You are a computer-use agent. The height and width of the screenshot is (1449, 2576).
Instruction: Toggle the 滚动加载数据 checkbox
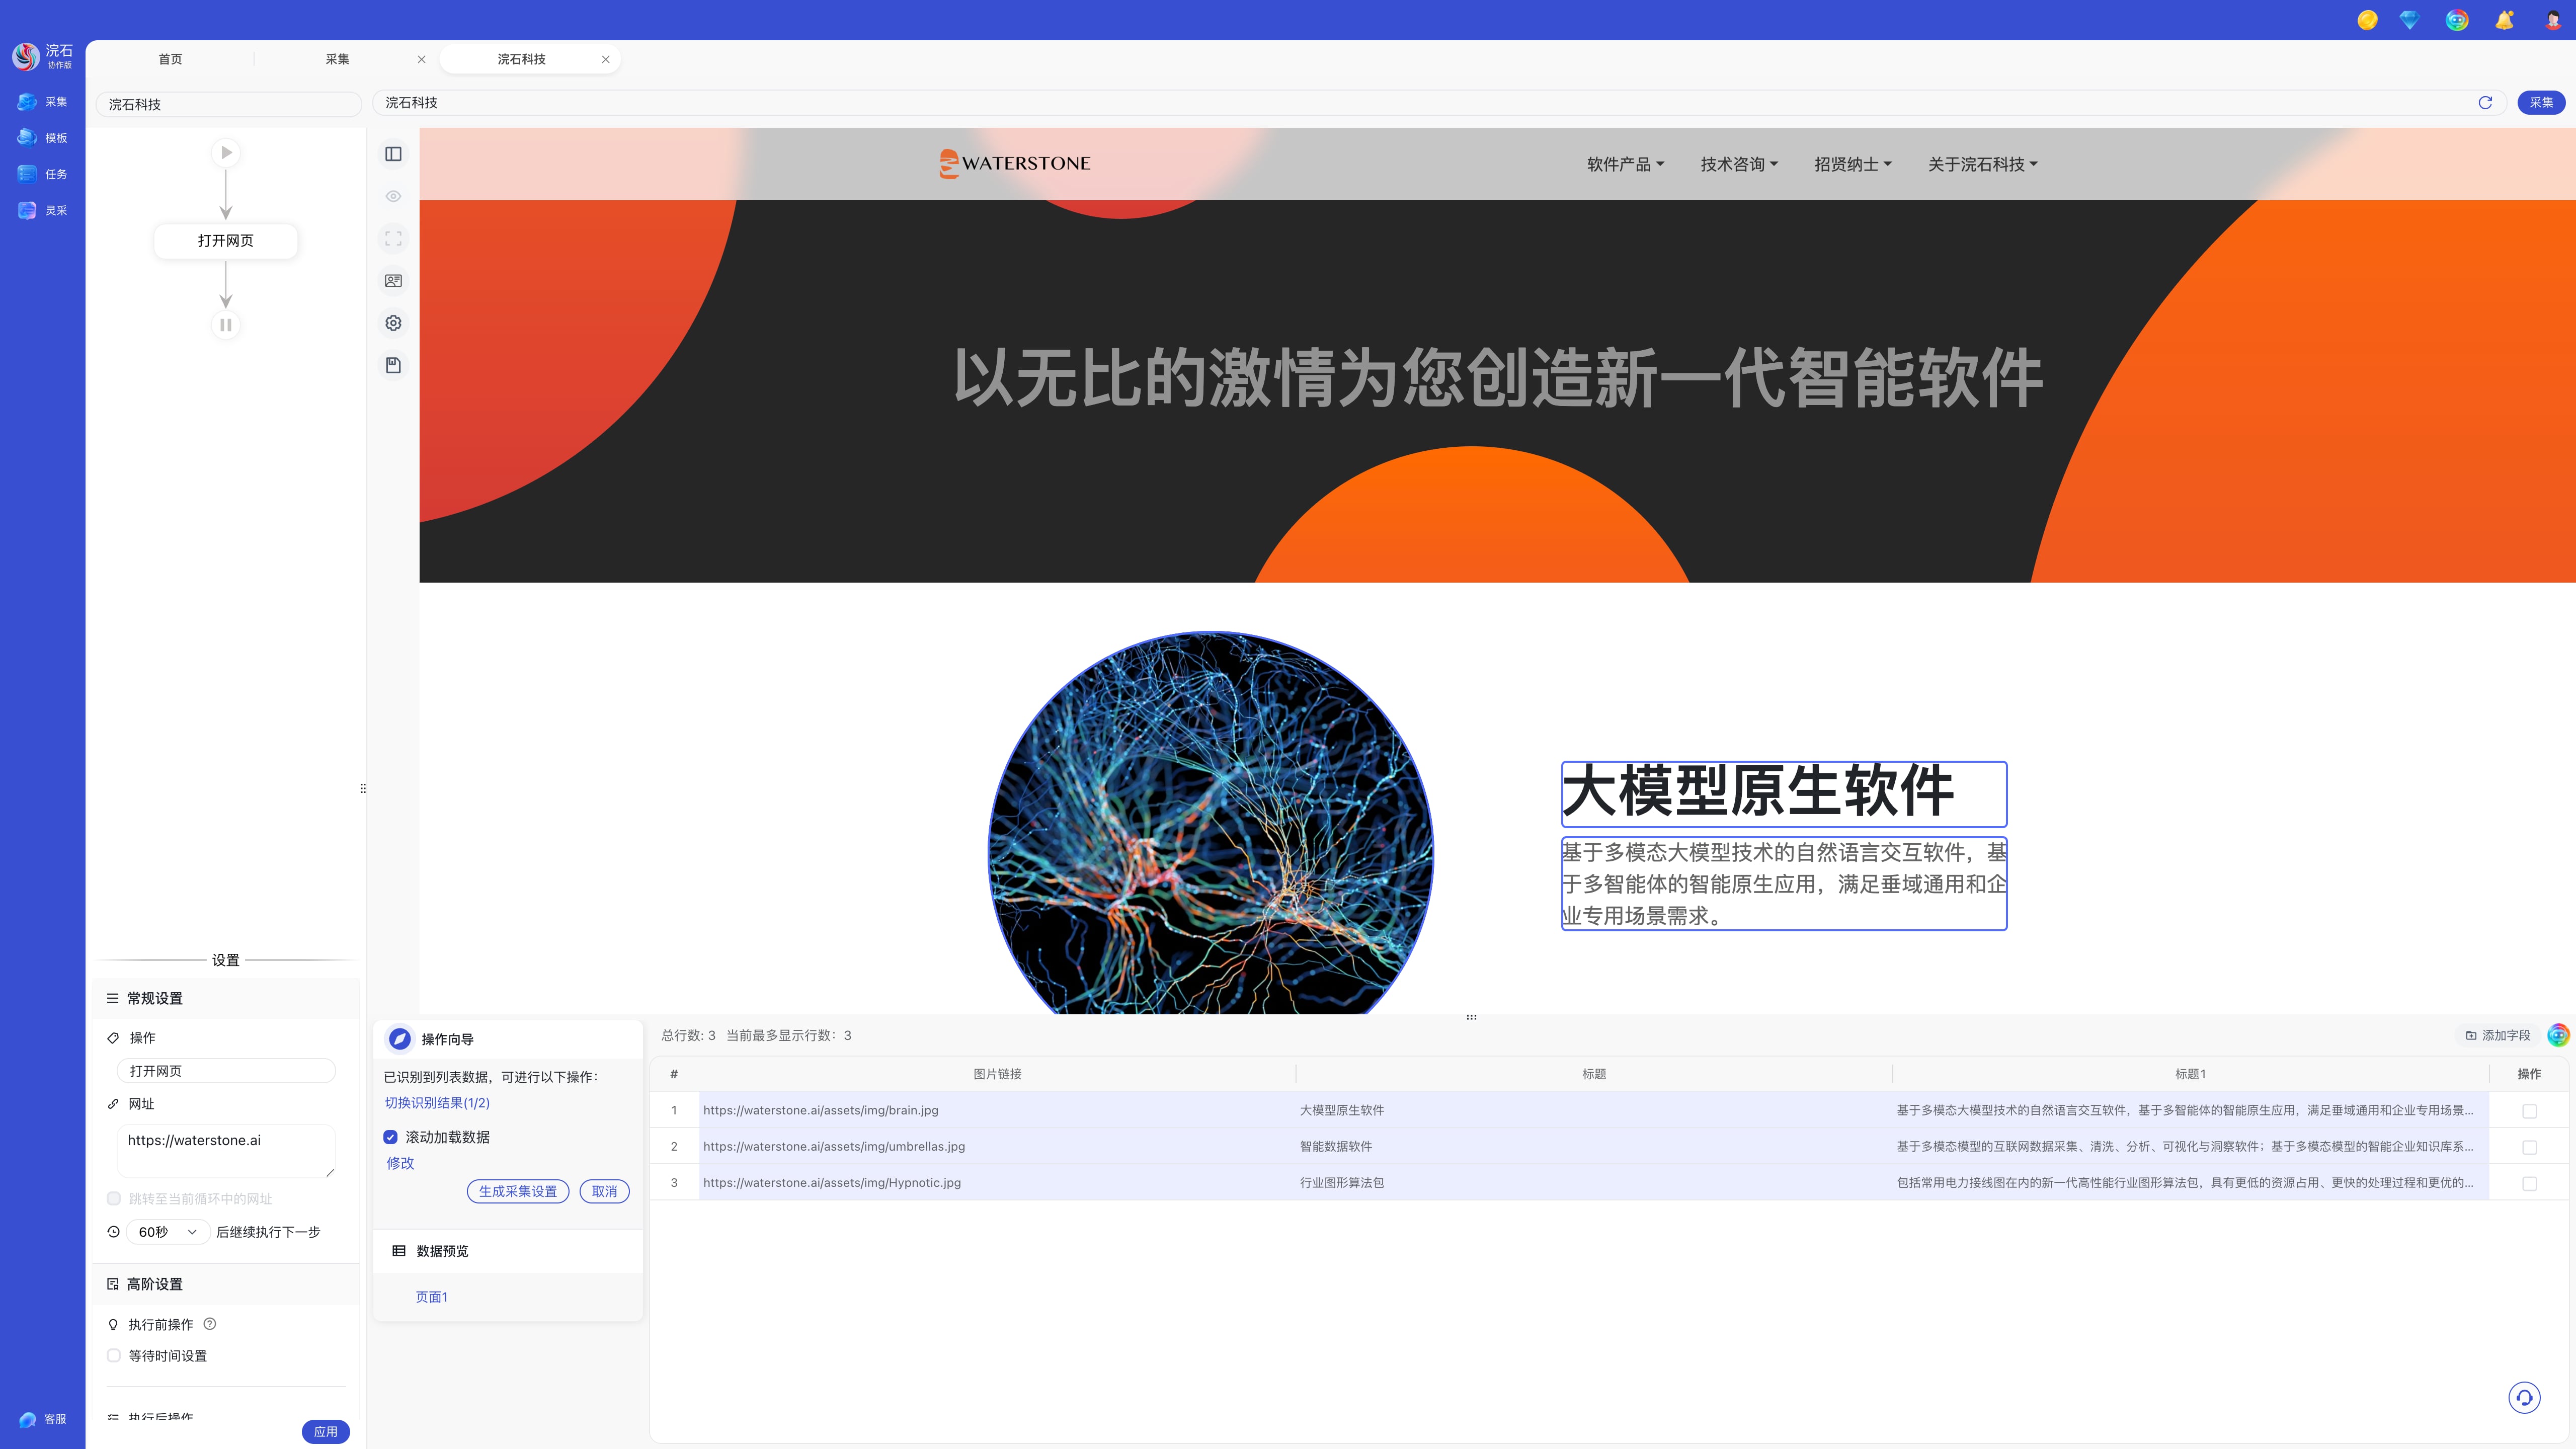[x=390, y=1137]
